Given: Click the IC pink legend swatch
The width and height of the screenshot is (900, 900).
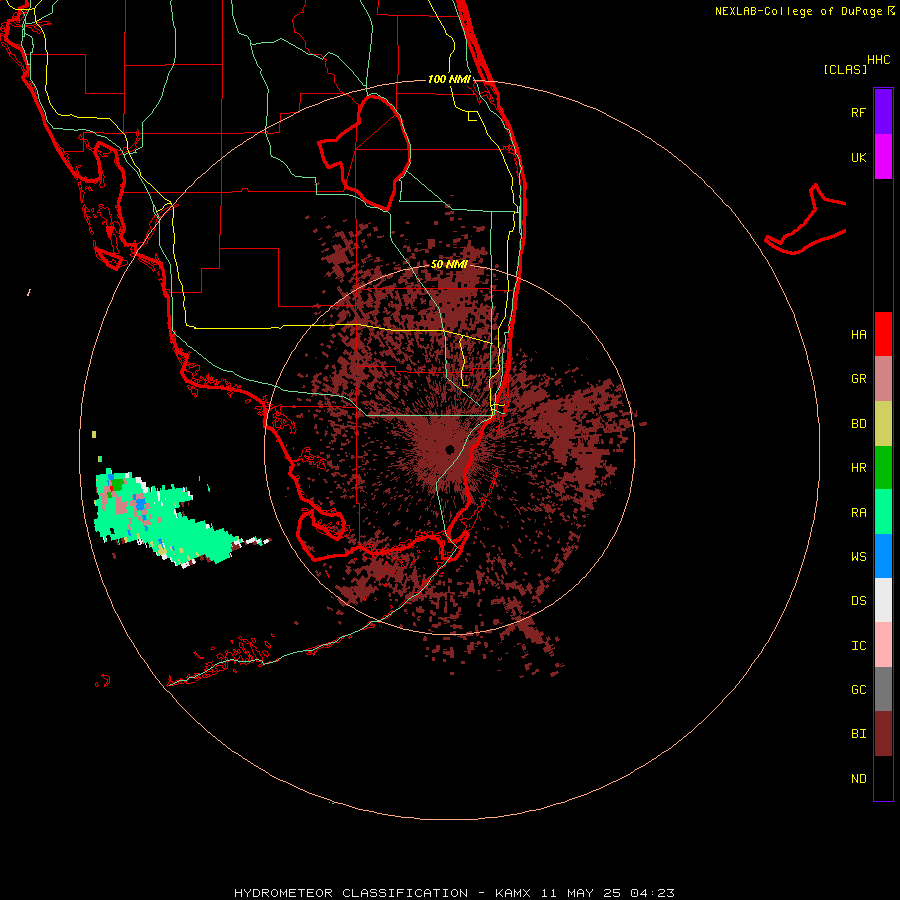Looking at the screenshot, I should point(883,645).
